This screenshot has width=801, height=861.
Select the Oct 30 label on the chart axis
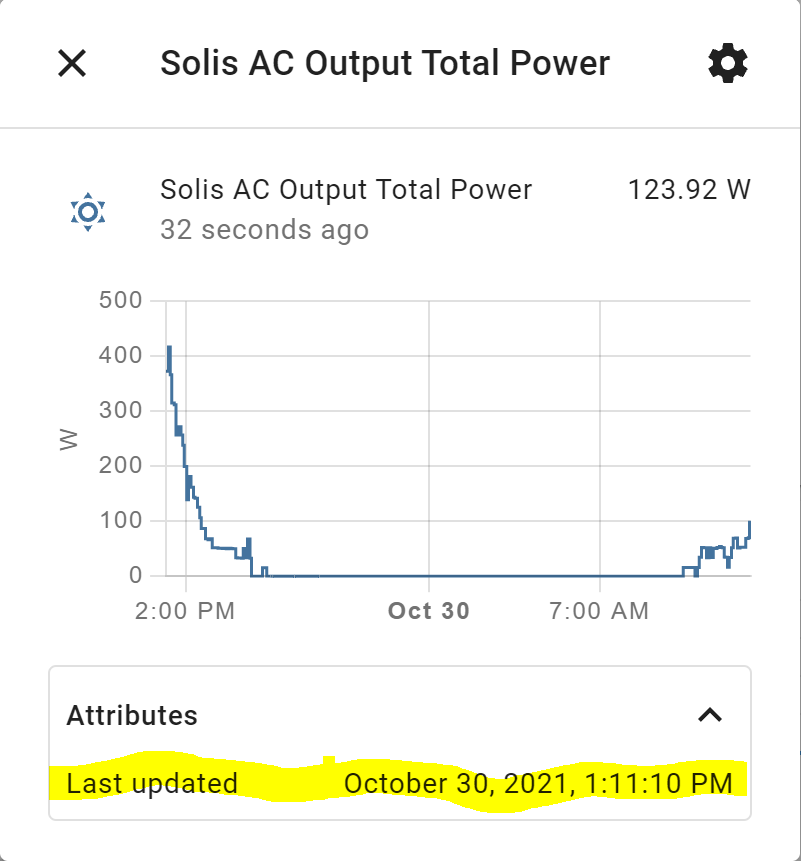tap(428, 611)
